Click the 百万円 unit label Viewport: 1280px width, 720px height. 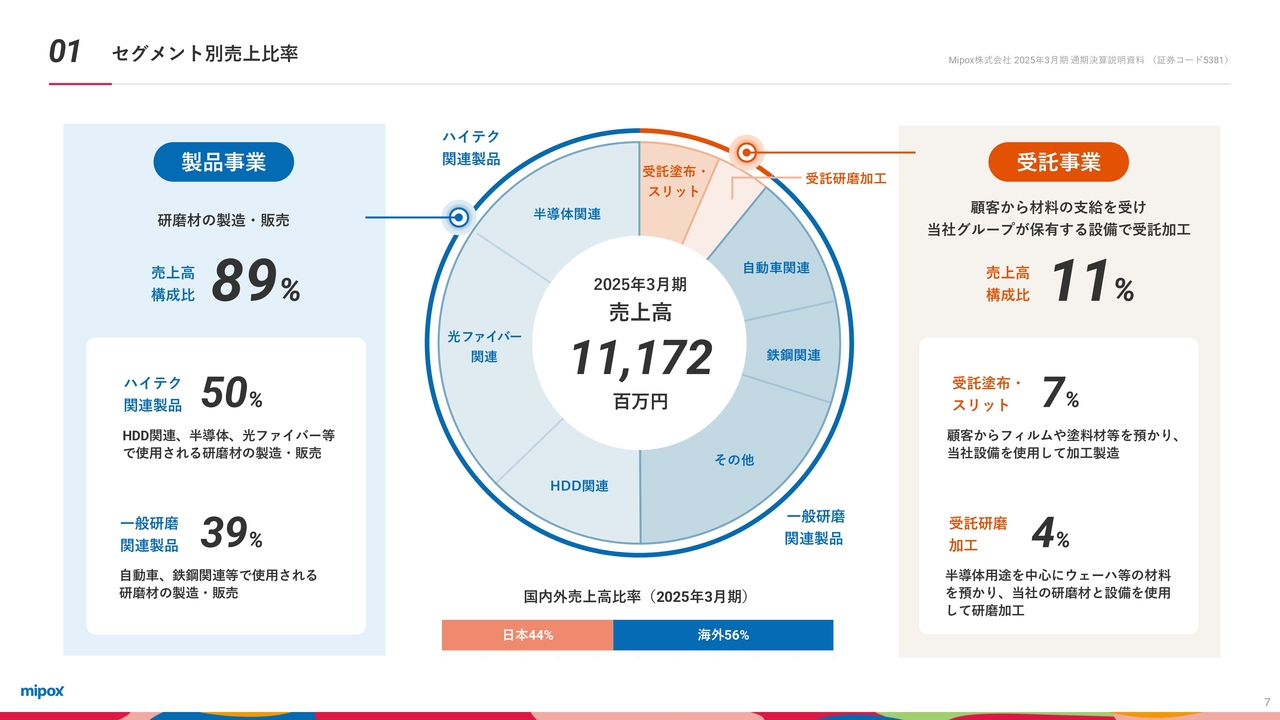[x=640, y=402]
